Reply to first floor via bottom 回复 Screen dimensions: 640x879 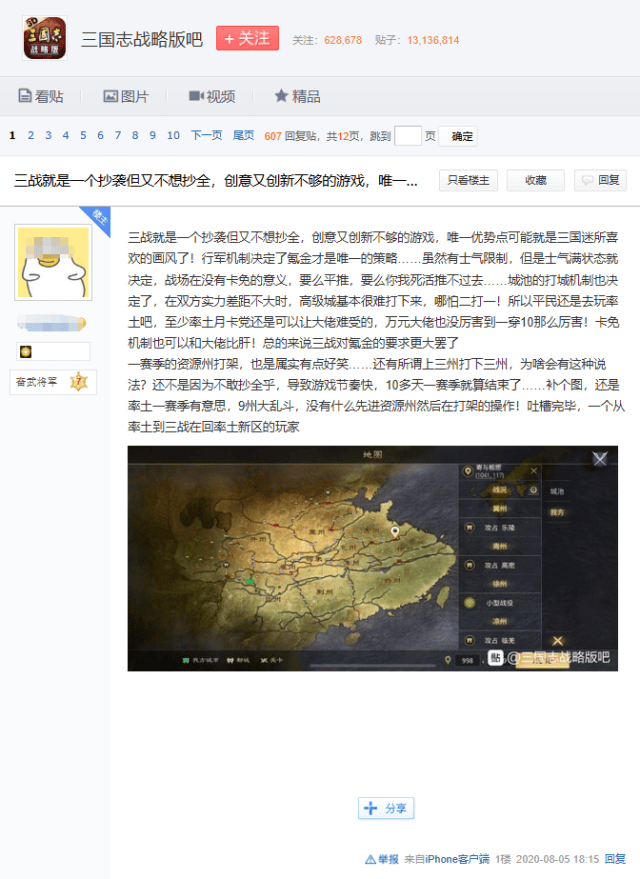coord(615,859)
